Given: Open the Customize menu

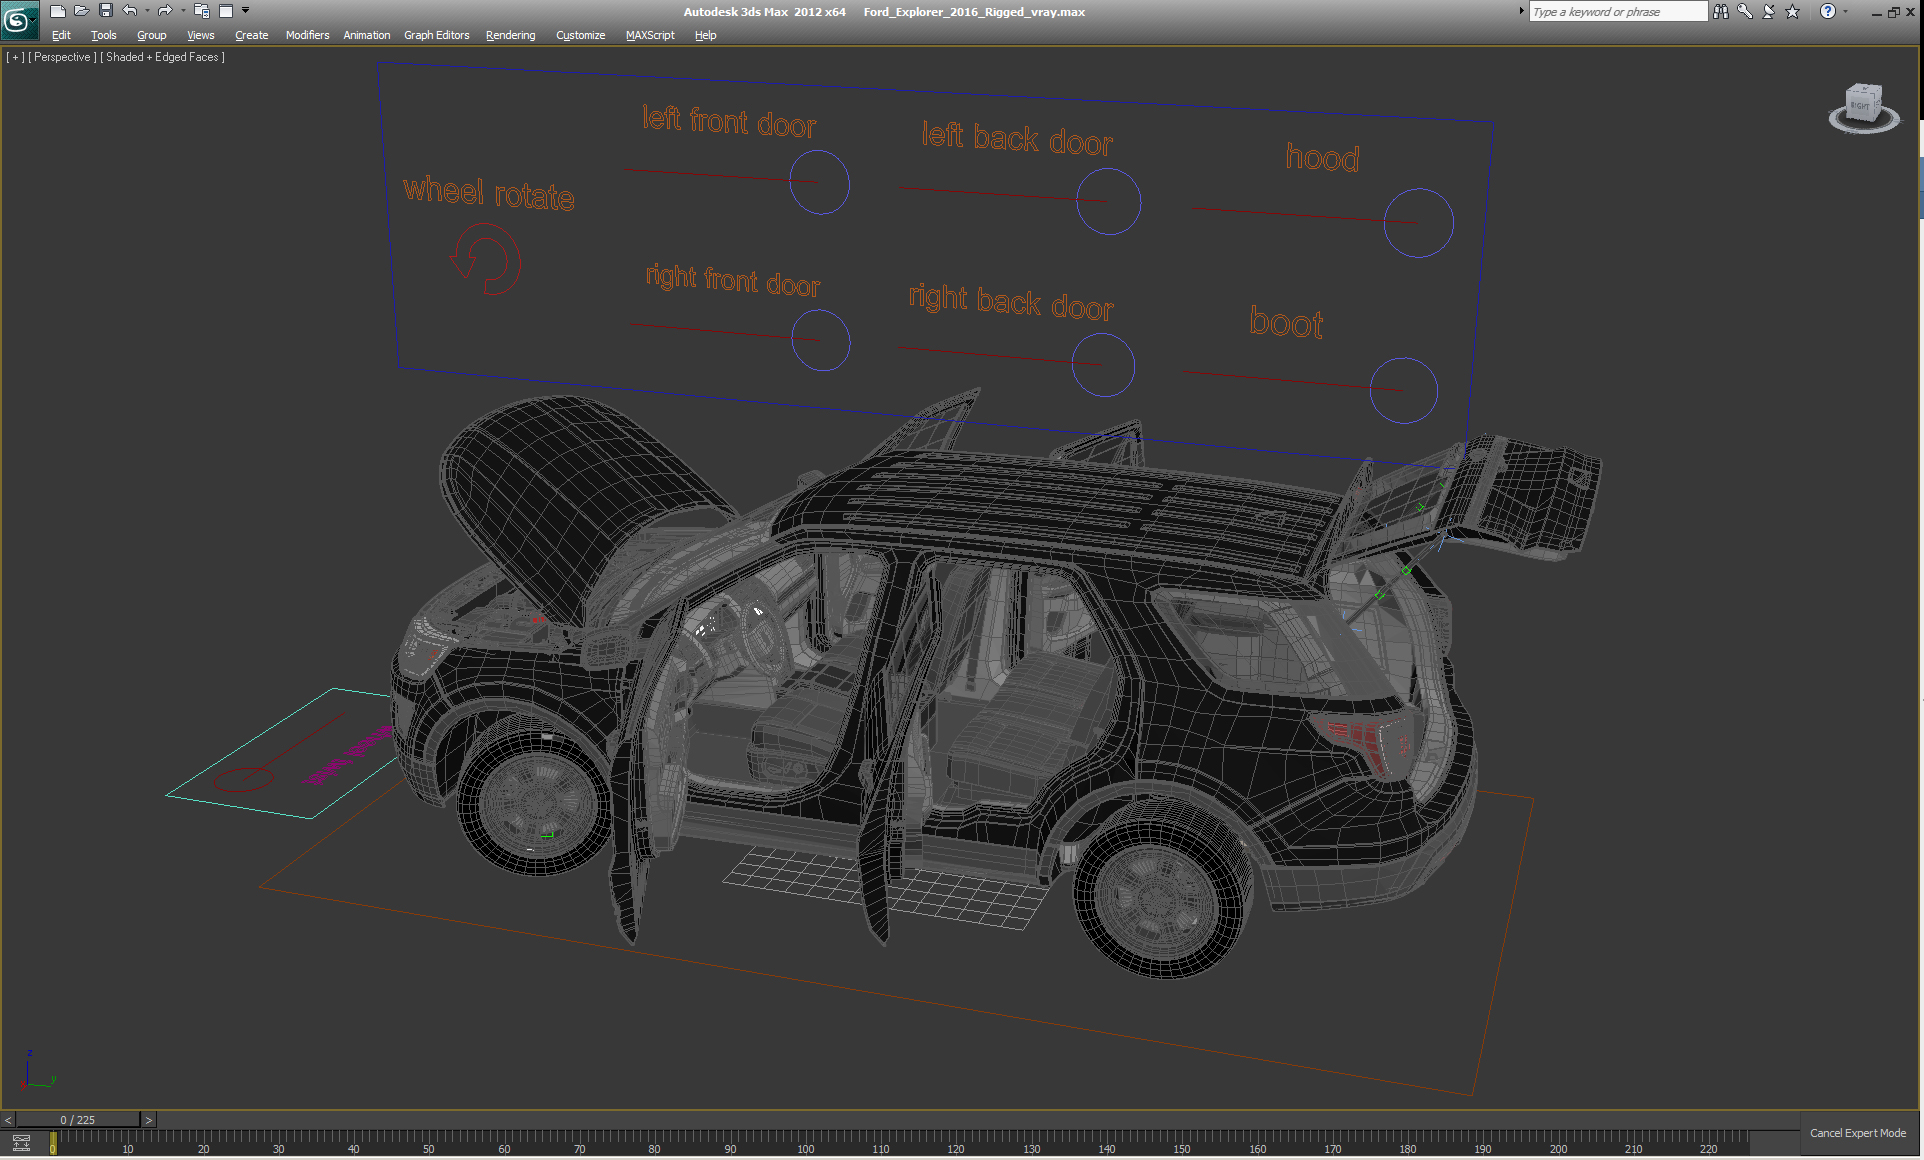Looking at the screenshot, I should click(580, 35).
